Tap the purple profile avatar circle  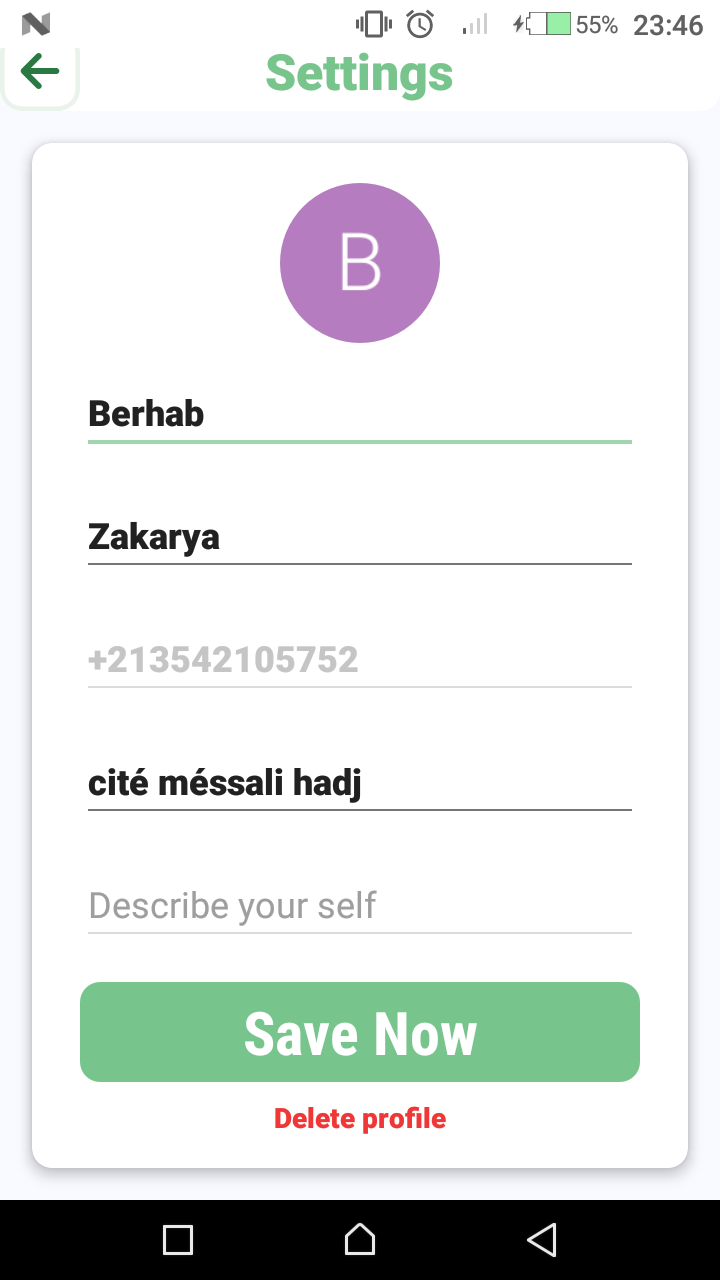(x=360, y=263)
